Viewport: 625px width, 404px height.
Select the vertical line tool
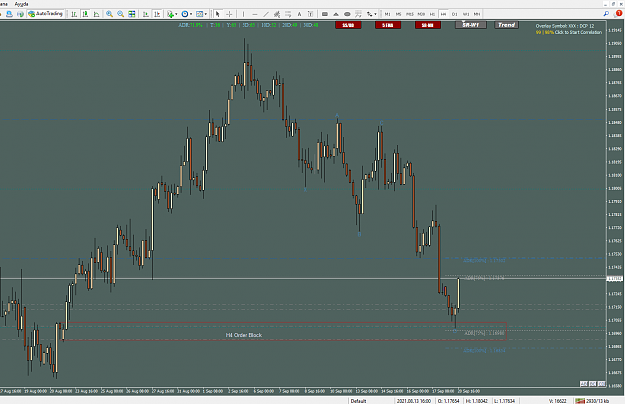tap(244, 14)
